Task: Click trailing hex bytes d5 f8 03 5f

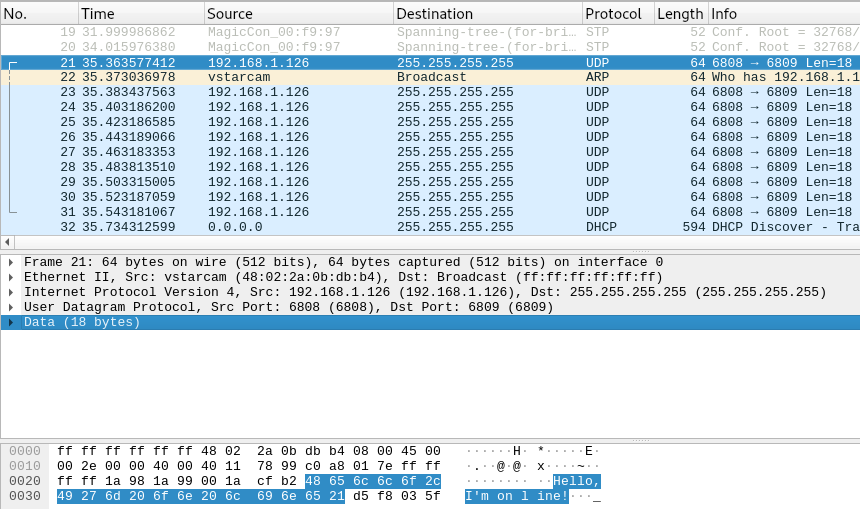Action: click(x=397, y=496)
